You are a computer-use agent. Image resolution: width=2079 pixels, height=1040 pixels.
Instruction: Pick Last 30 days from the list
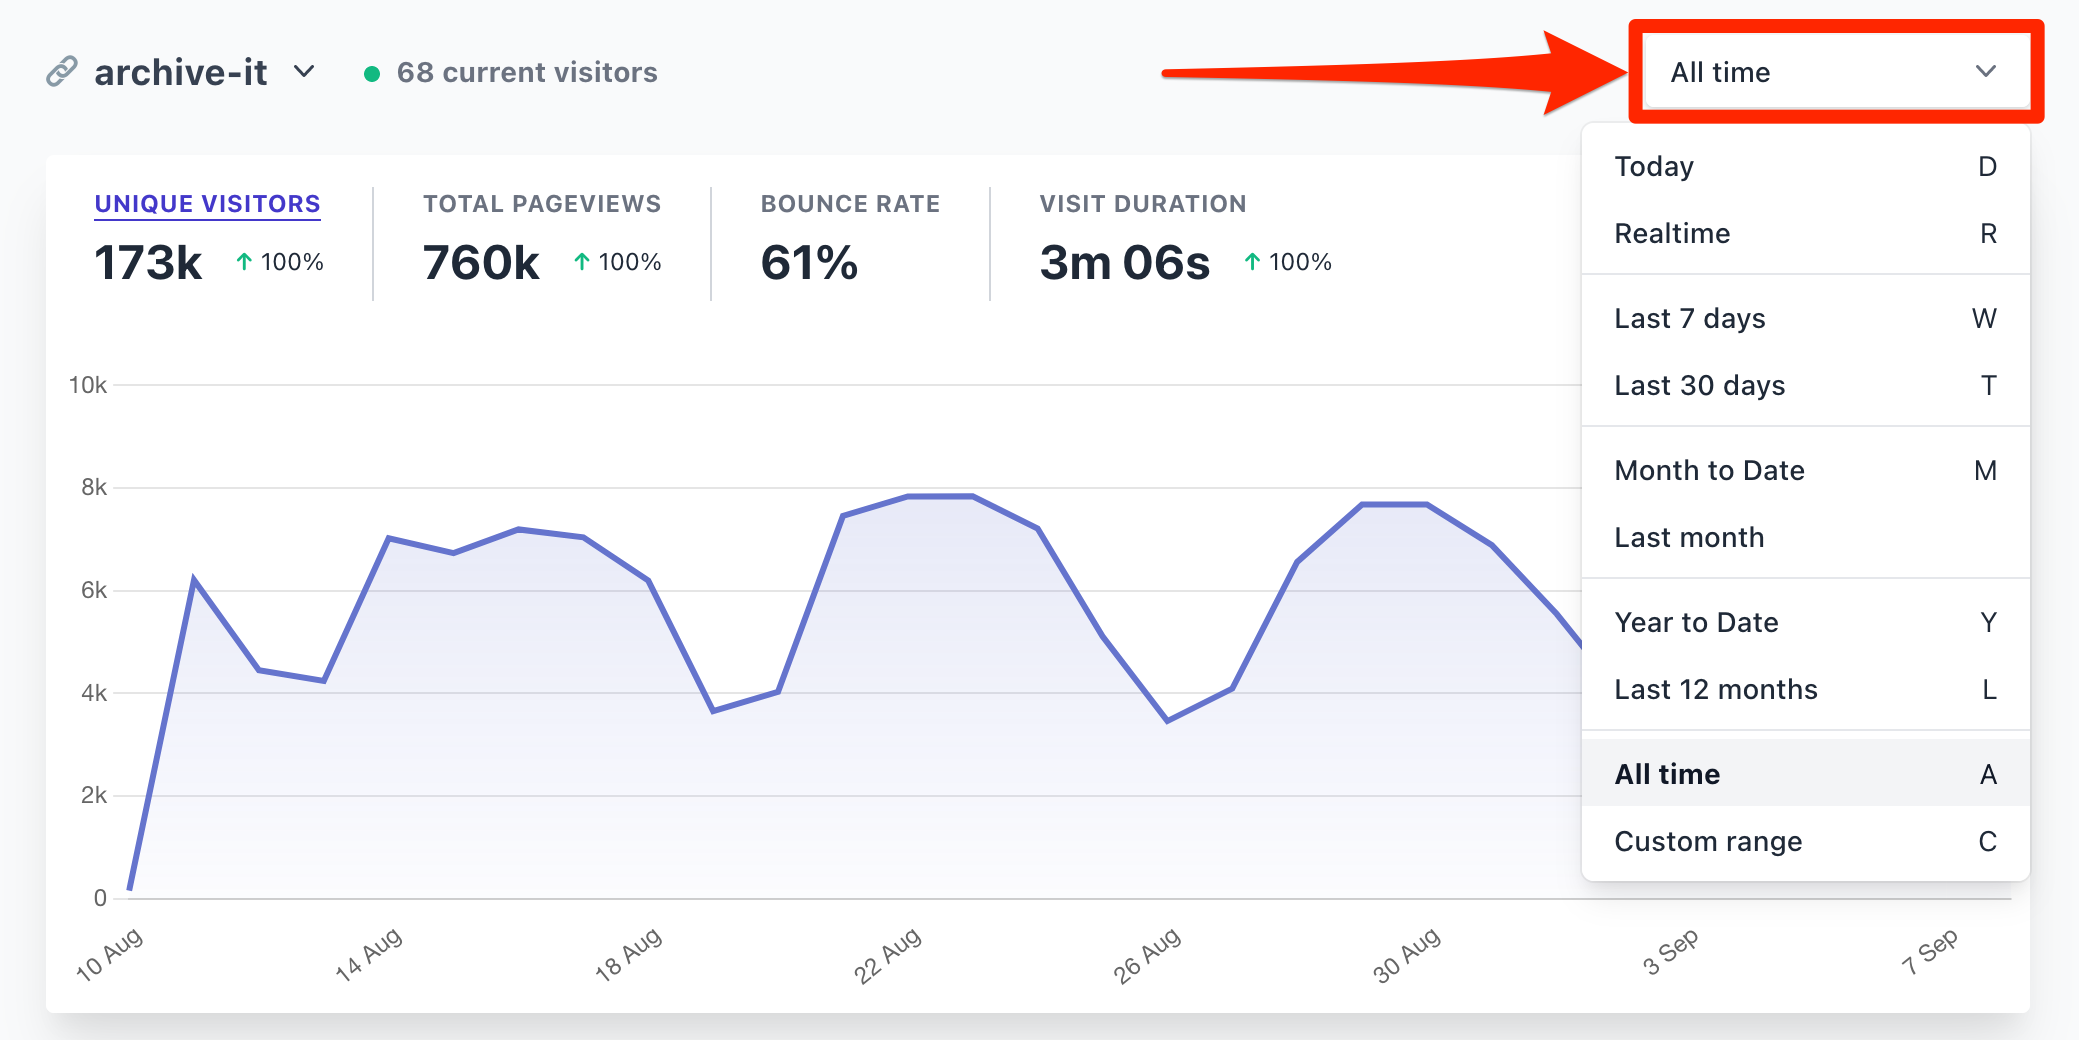pyautogui.click(x=1804, y=385)
